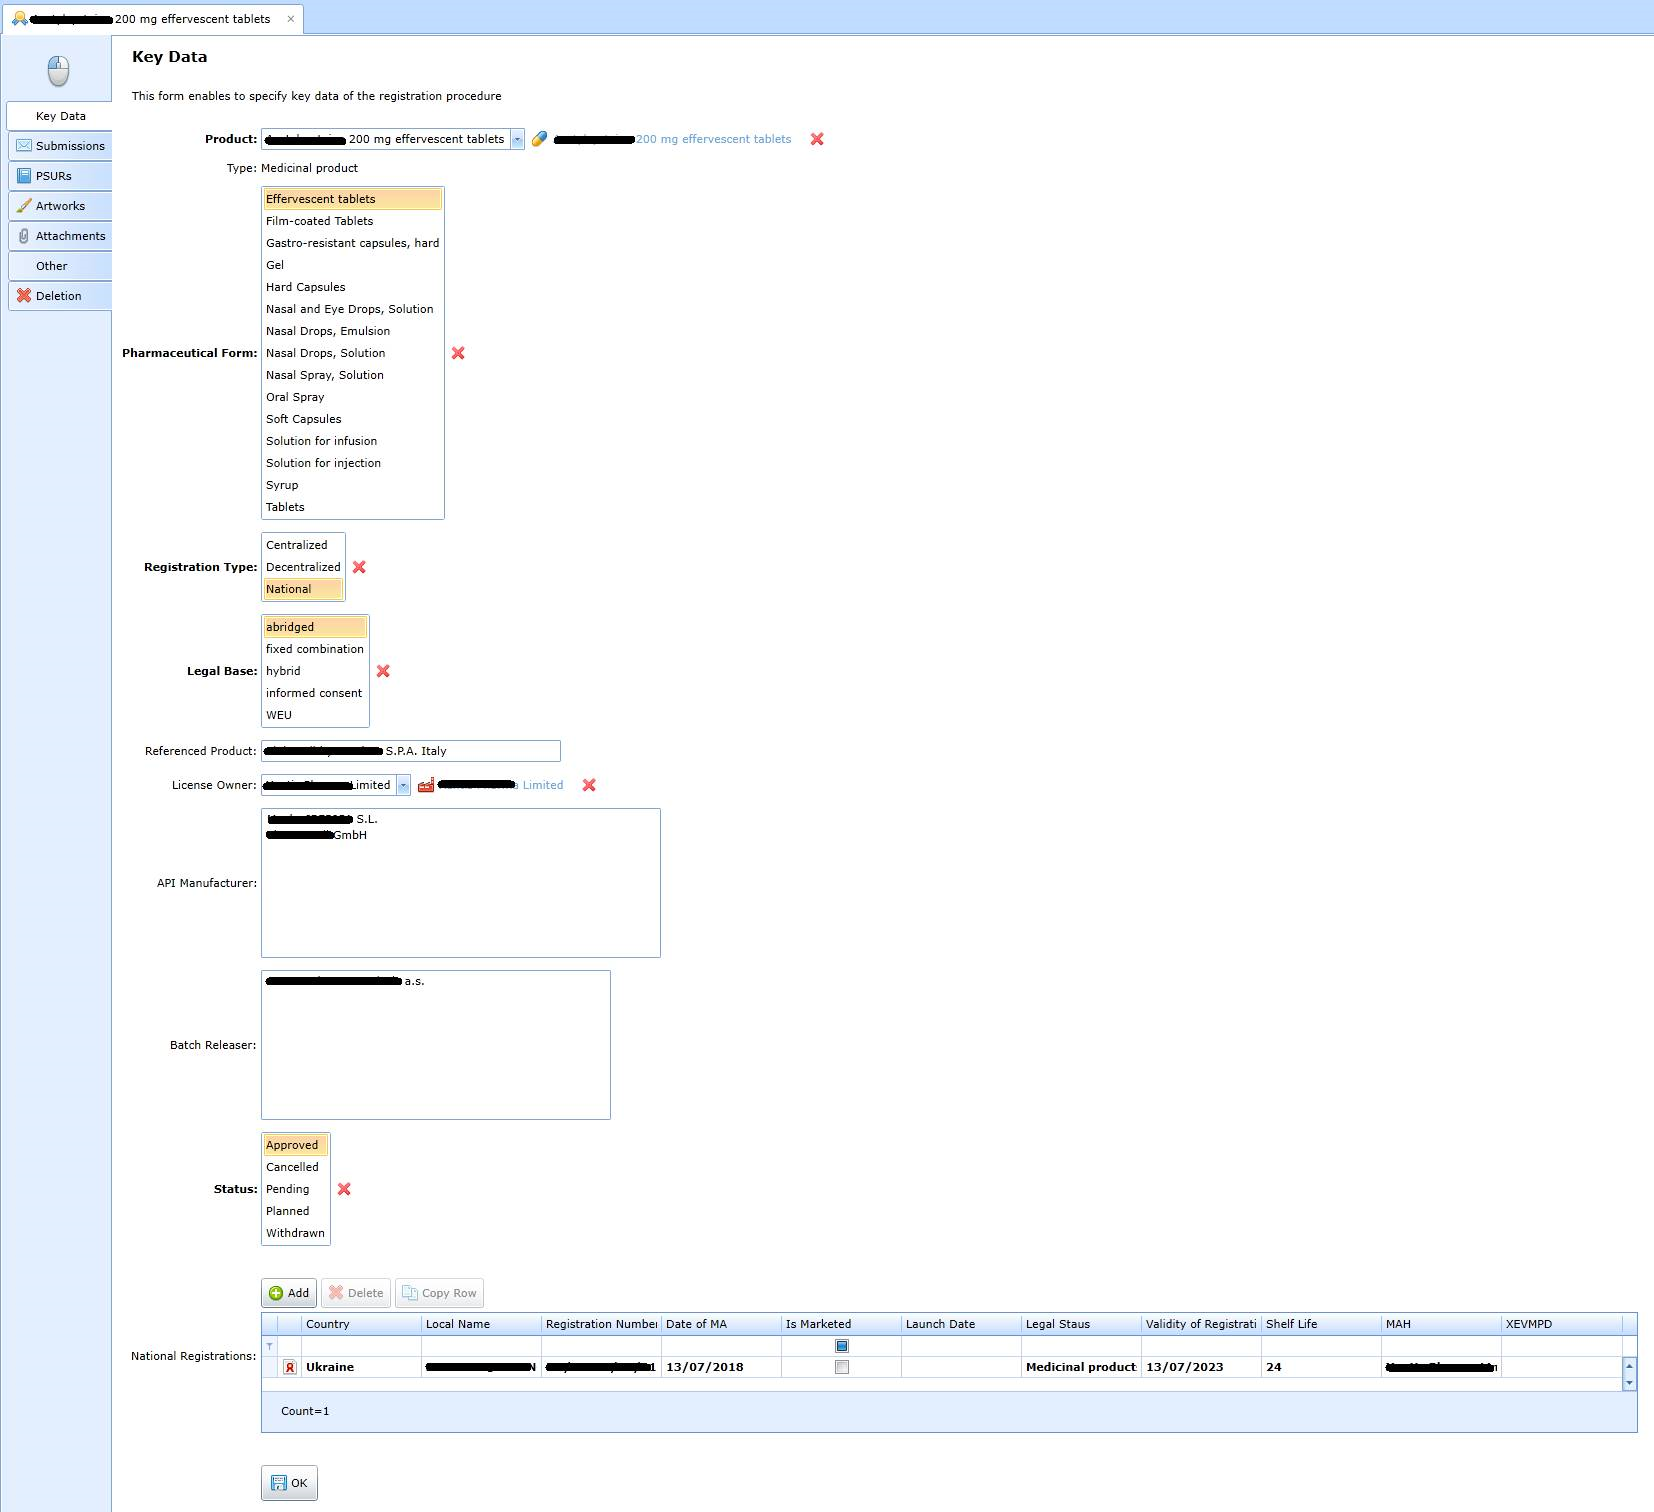Toggle the Is Marketed filter checkbox
Image resolution: width=1654 pixels, height=1512 pixels.
pyautogui.click(x=841, y=1346)
